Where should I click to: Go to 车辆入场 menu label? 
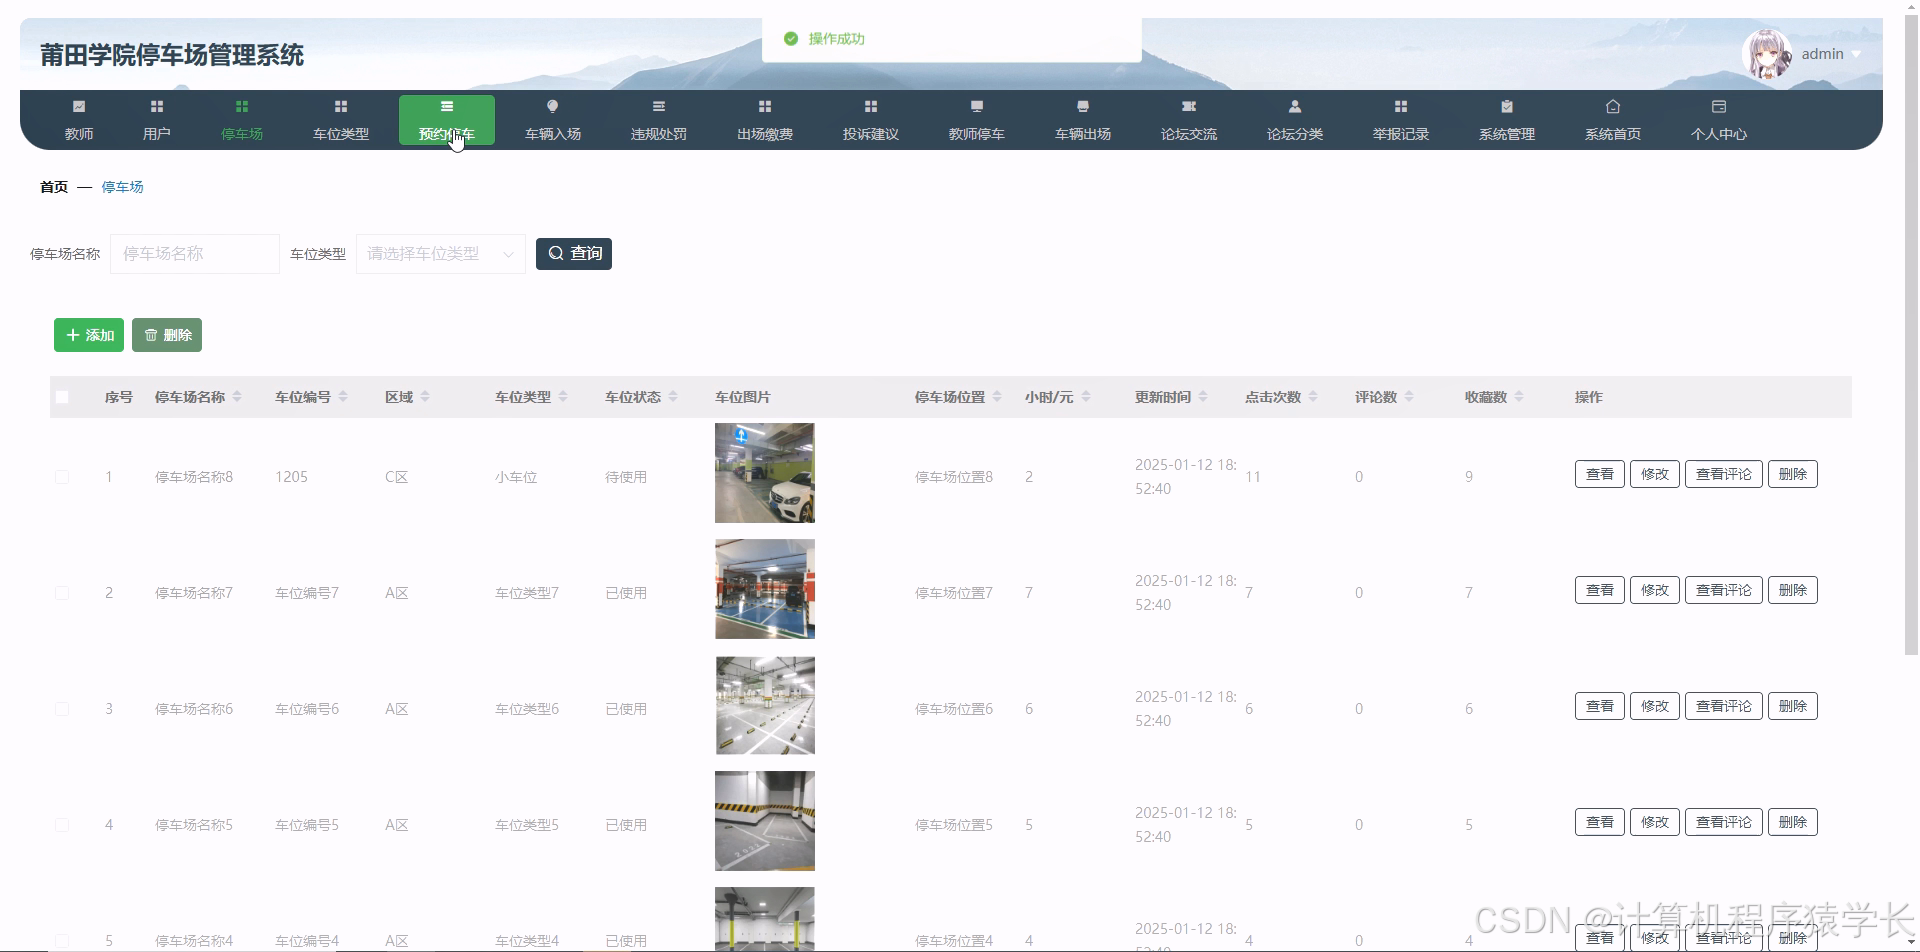(x=553, y=134)
